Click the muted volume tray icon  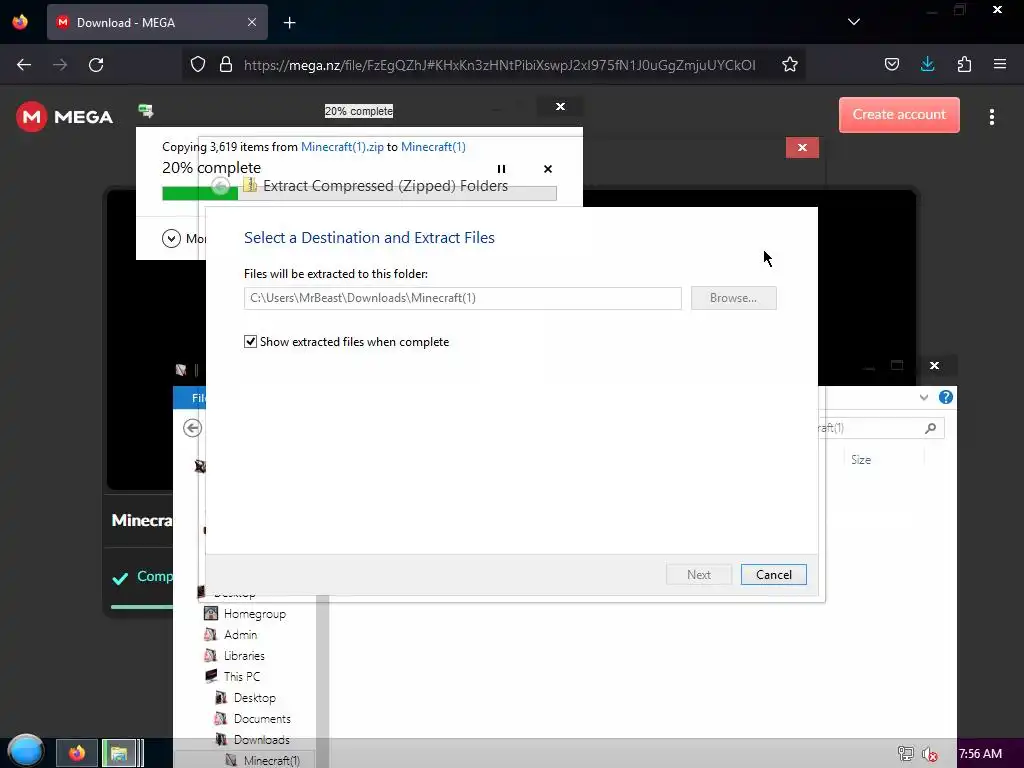929,754
